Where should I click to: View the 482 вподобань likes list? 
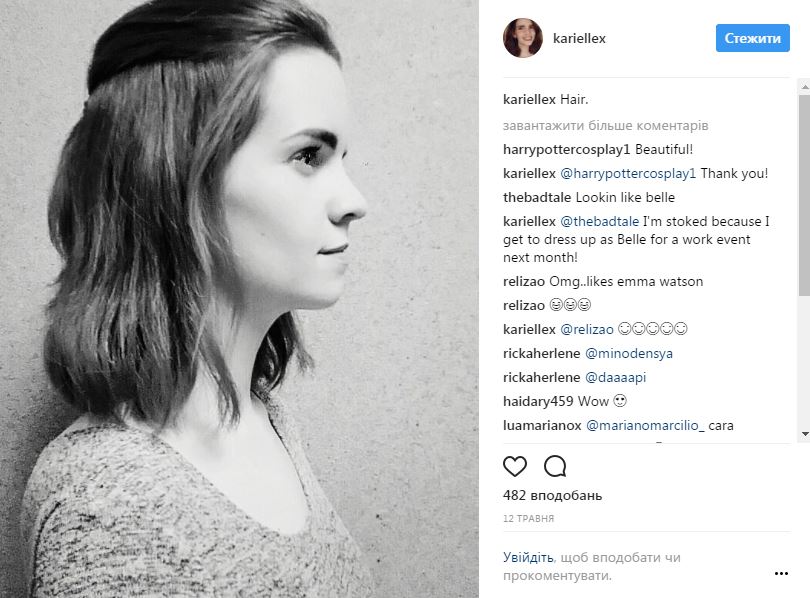pos(552,495)
